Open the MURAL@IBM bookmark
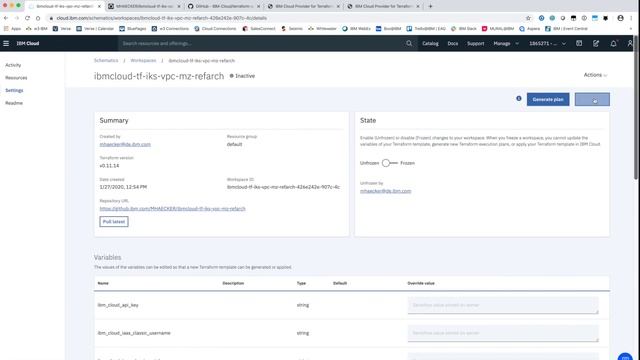The width and height of the screenshot is (640, 360). coord(498,29)
